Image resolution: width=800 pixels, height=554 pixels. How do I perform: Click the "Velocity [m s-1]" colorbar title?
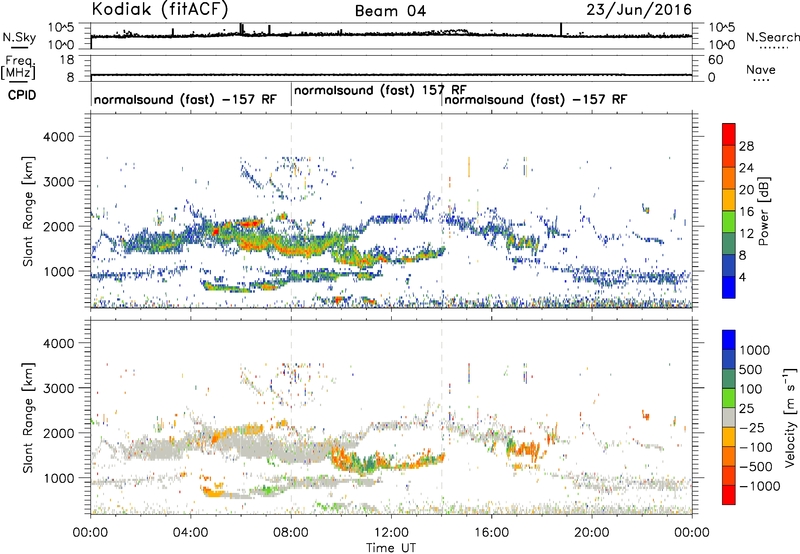[790, 417]
